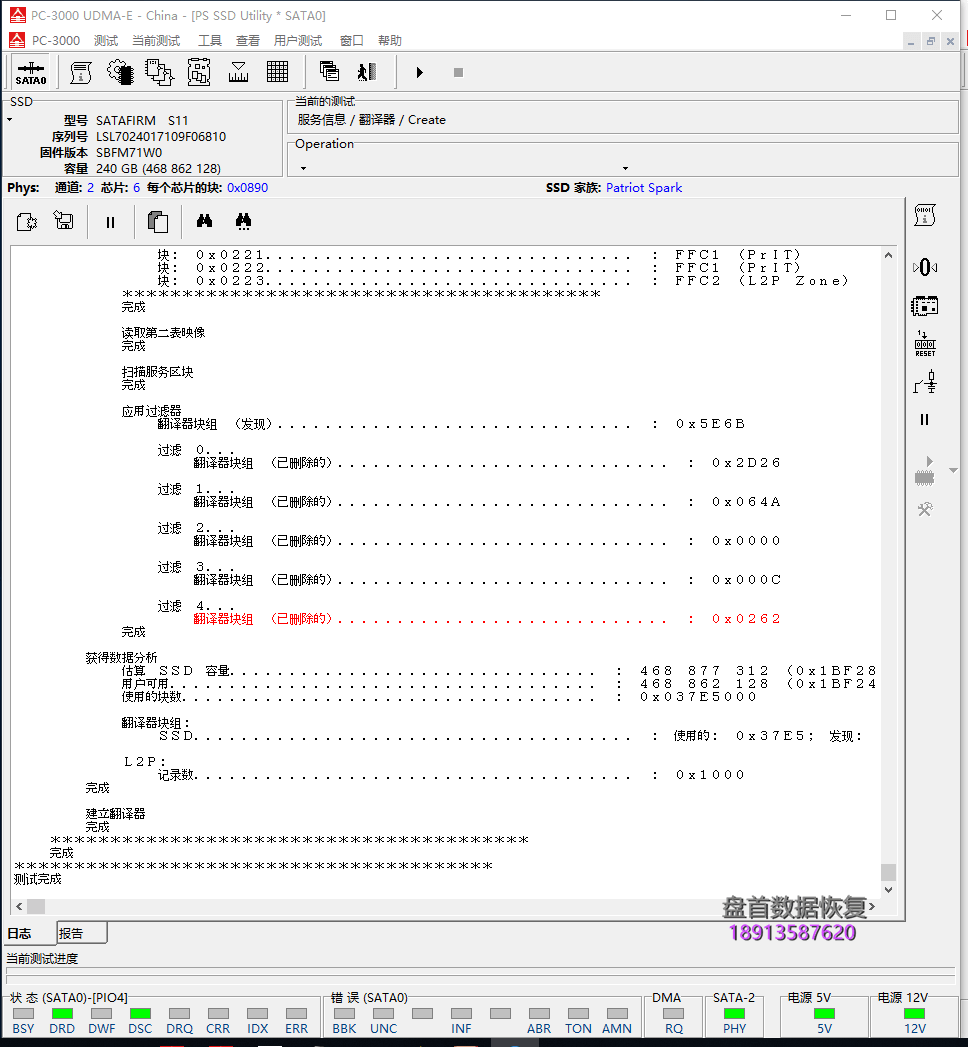Click the 5V power indicator
The width and height of the screenshot is (968, 1047).
[824, 1014]
